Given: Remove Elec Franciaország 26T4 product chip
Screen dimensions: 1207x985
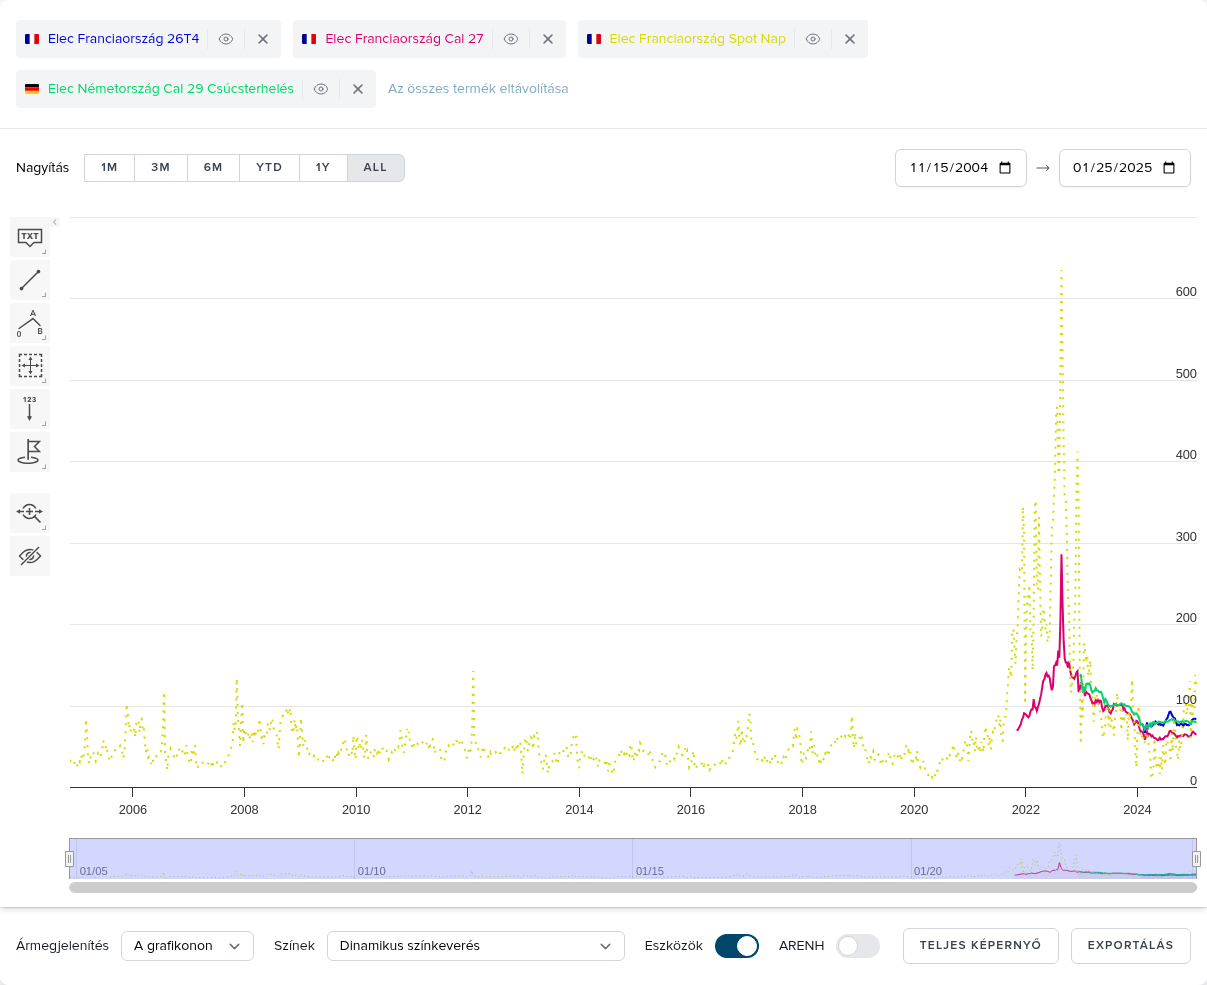Looking at the screenshot, I should coord(263,39).
